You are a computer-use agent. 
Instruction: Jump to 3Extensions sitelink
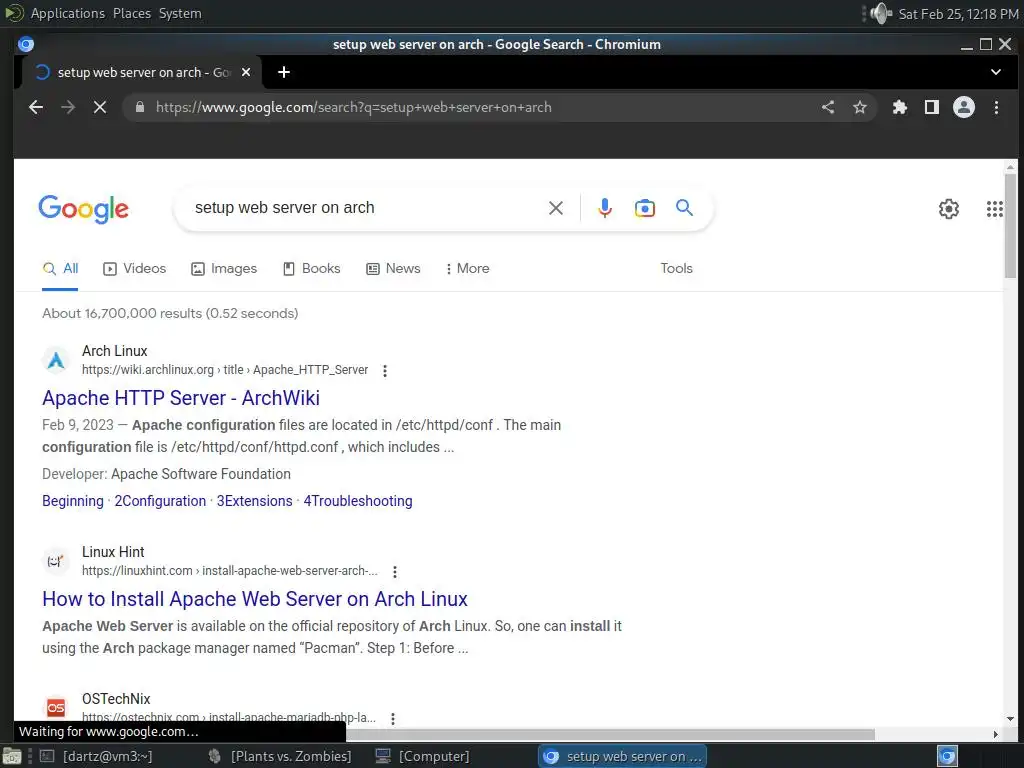pyautogui.click(x=255, y=501)
